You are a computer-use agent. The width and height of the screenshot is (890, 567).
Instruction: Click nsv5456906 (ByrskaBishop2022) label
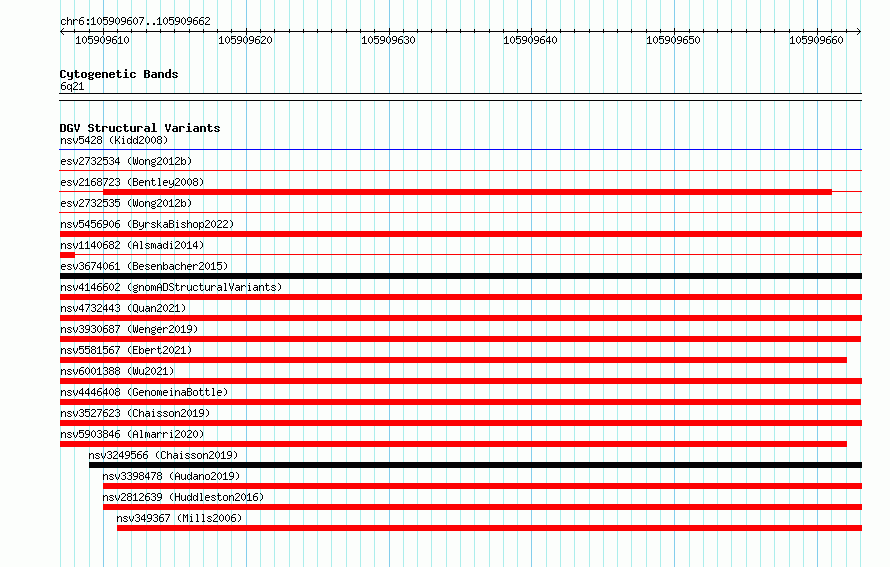(147, 224)
